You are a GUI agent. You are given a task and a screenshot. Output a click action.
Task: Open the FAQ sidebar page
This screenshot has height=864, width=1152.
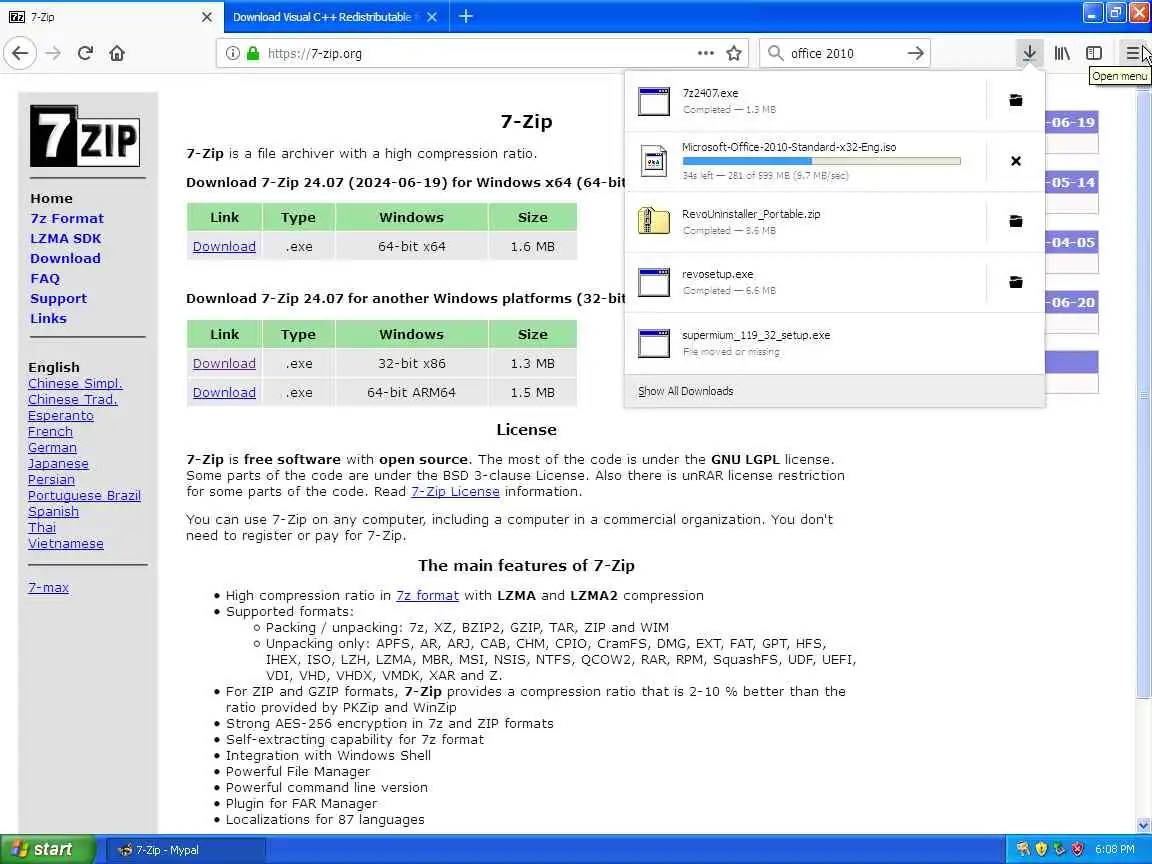click(45, 278)
